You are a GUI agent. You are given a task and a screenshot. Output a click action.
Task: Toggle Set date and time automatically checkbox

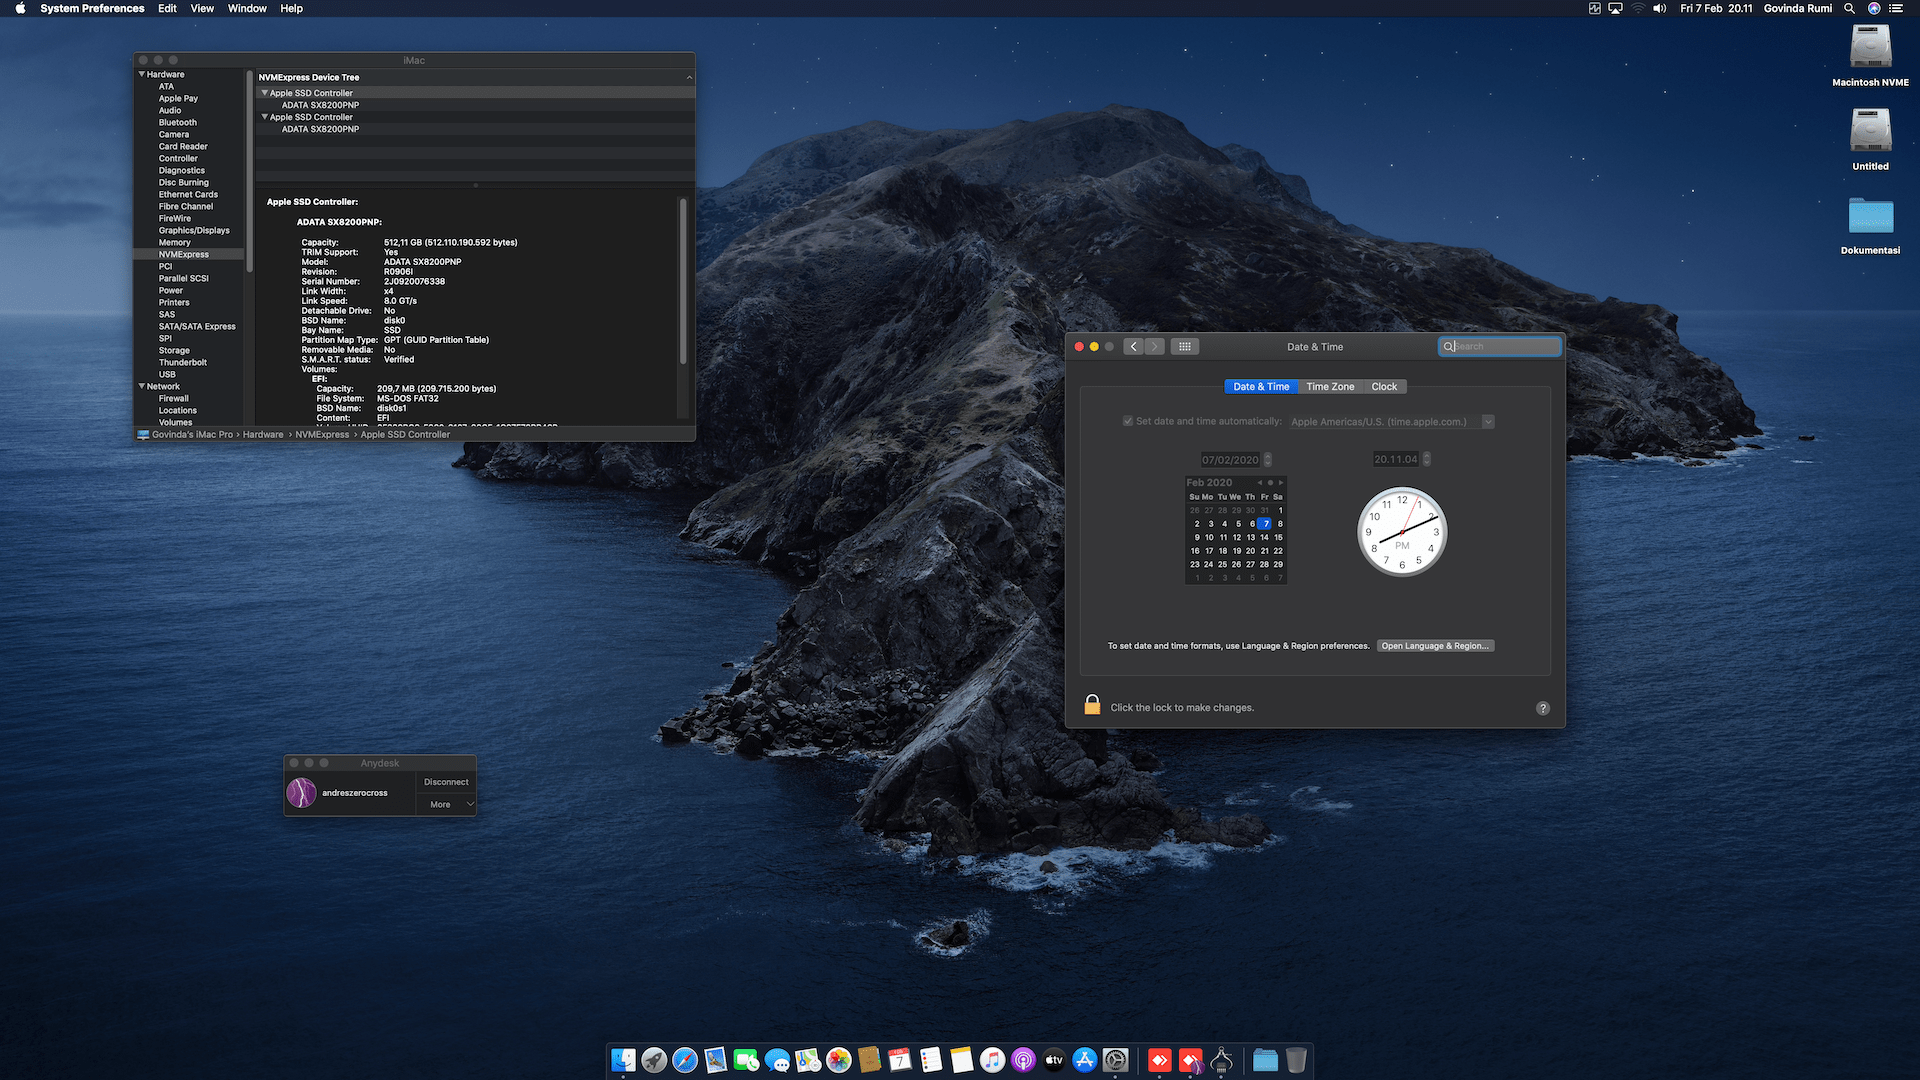pyautogui.click(x=1128, y=421)
